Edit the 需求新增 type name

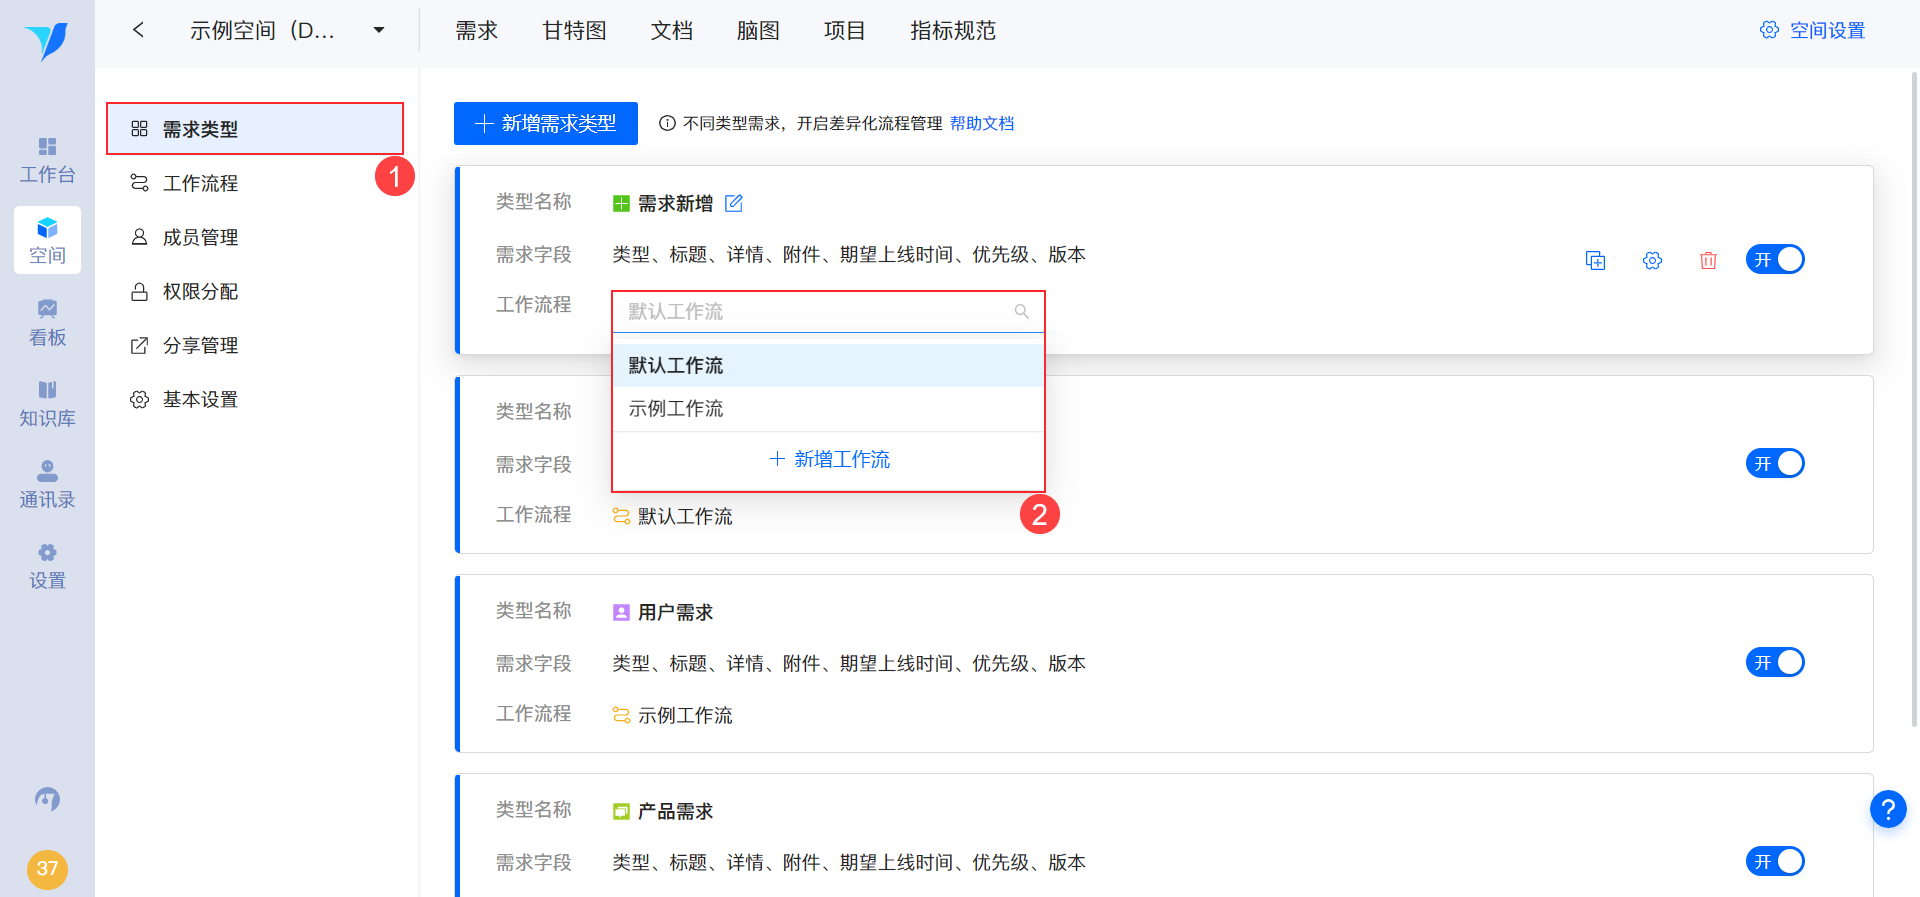point(734,203)
